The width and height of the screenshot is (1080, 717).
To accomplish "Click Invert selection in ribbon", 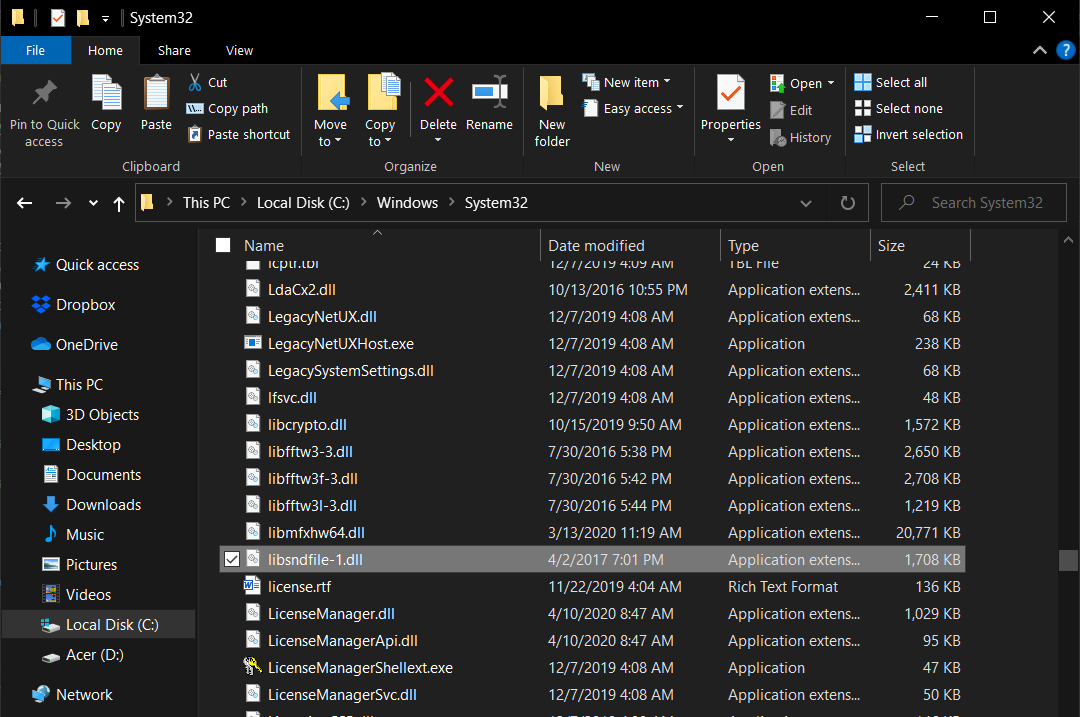I will (908, 134).
